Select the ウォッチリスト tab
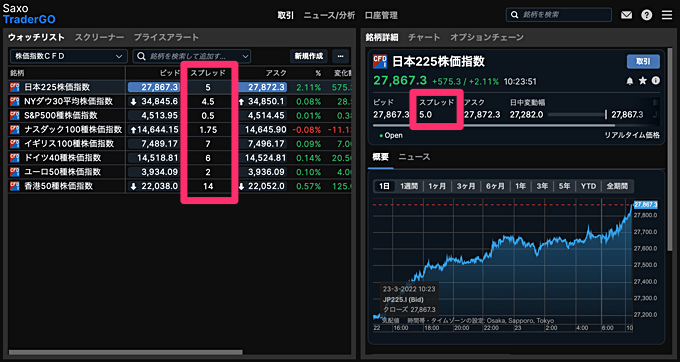 point(36,37)
